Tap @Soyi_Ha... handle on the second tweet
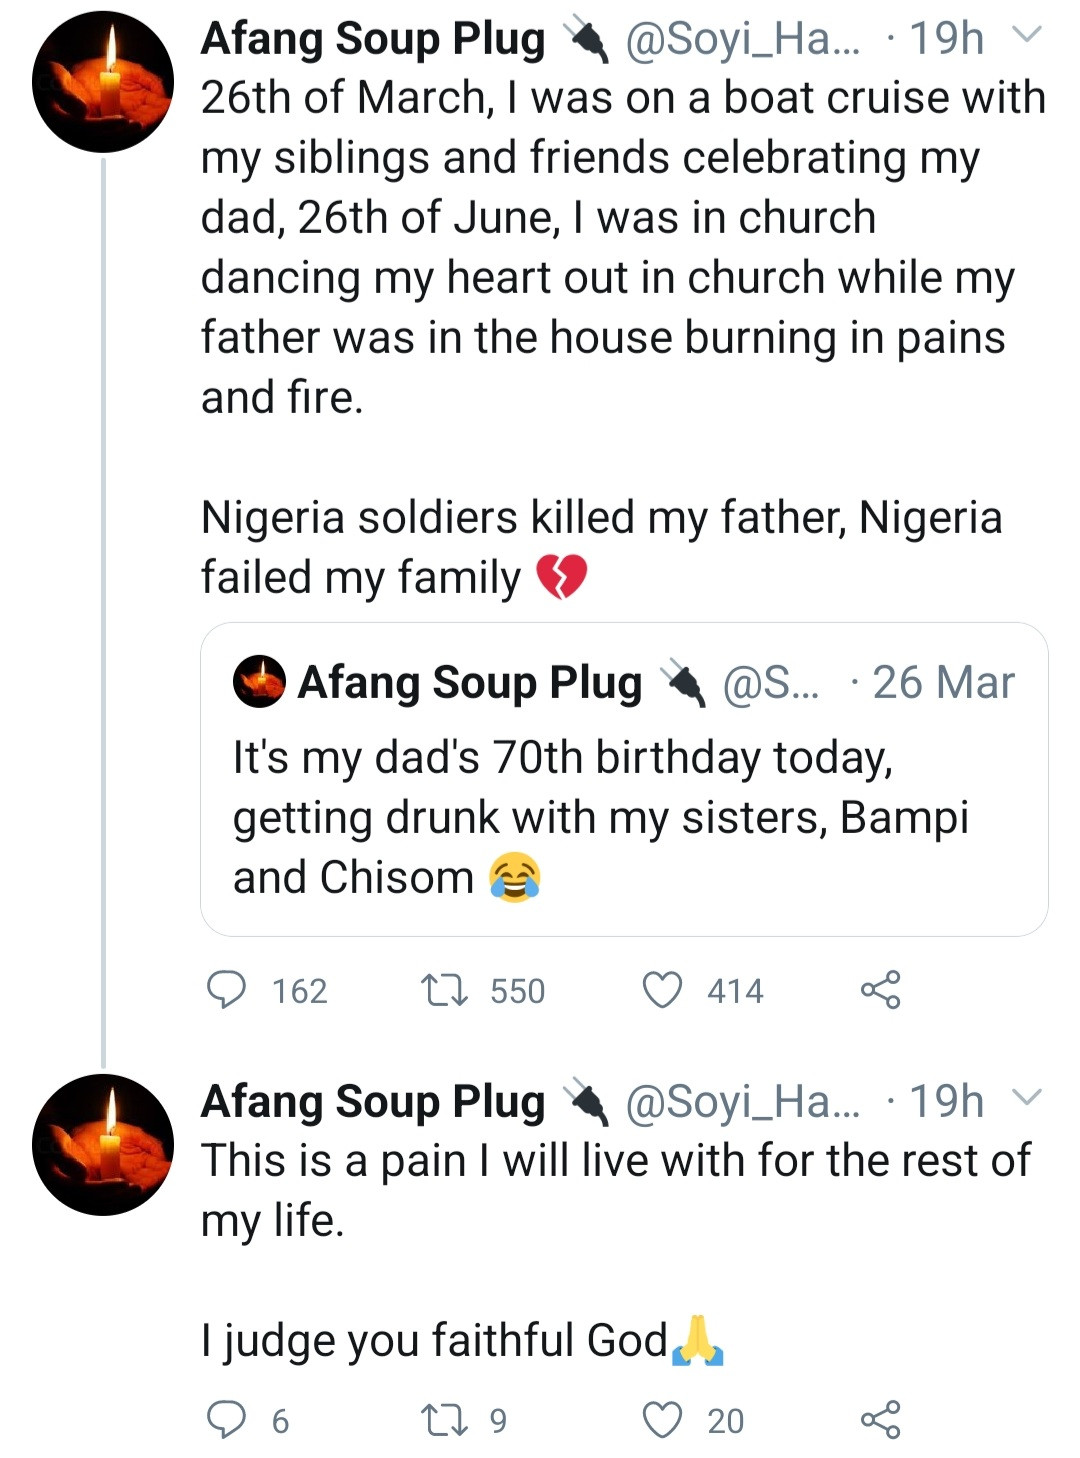Viewport: 1080px width, 1458px height. (742, 1101)
